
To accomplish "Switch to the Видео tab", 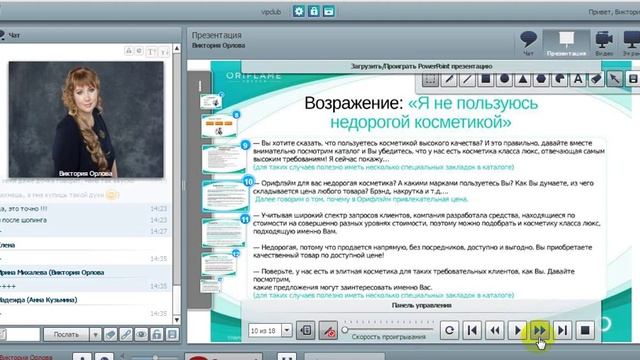I will (x=604, y=43).
